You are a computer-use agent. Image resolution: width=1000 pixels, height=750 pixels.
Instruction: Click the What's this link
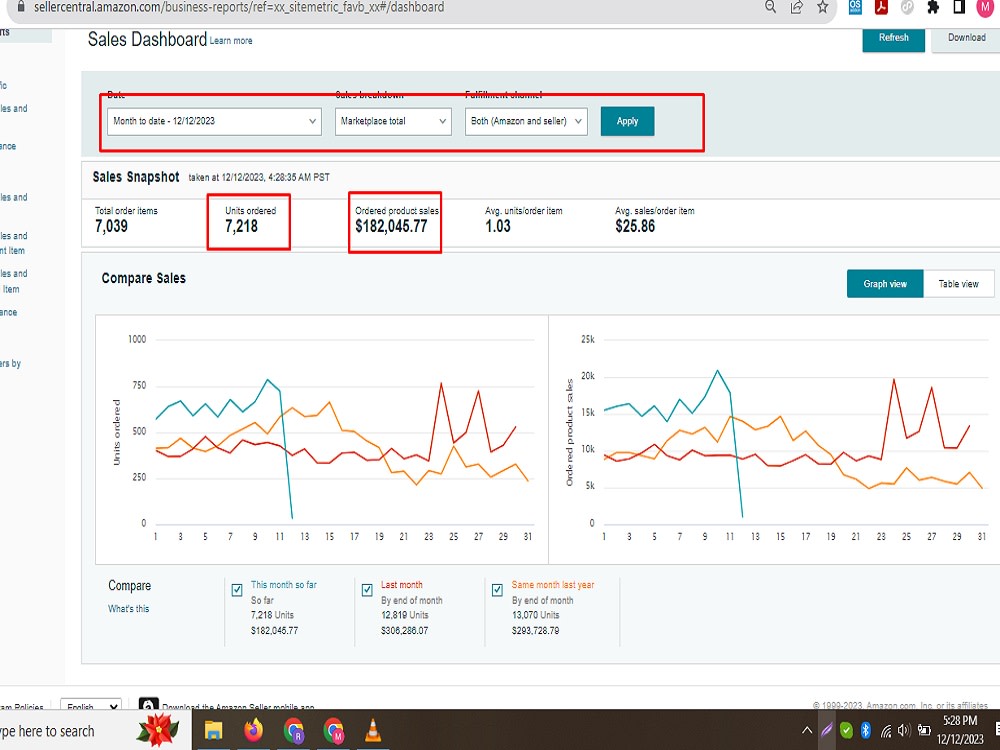pos(128,609)
